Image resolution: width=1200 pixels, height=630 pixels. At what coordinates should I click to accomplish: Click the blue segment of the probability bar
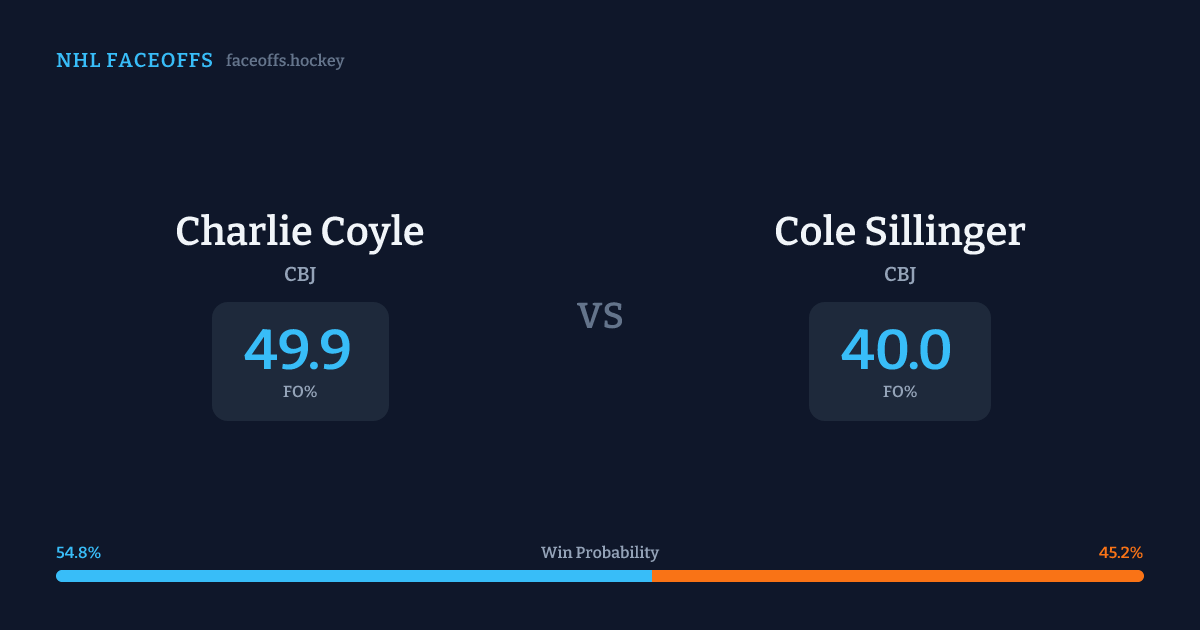[x=350, y=576]
